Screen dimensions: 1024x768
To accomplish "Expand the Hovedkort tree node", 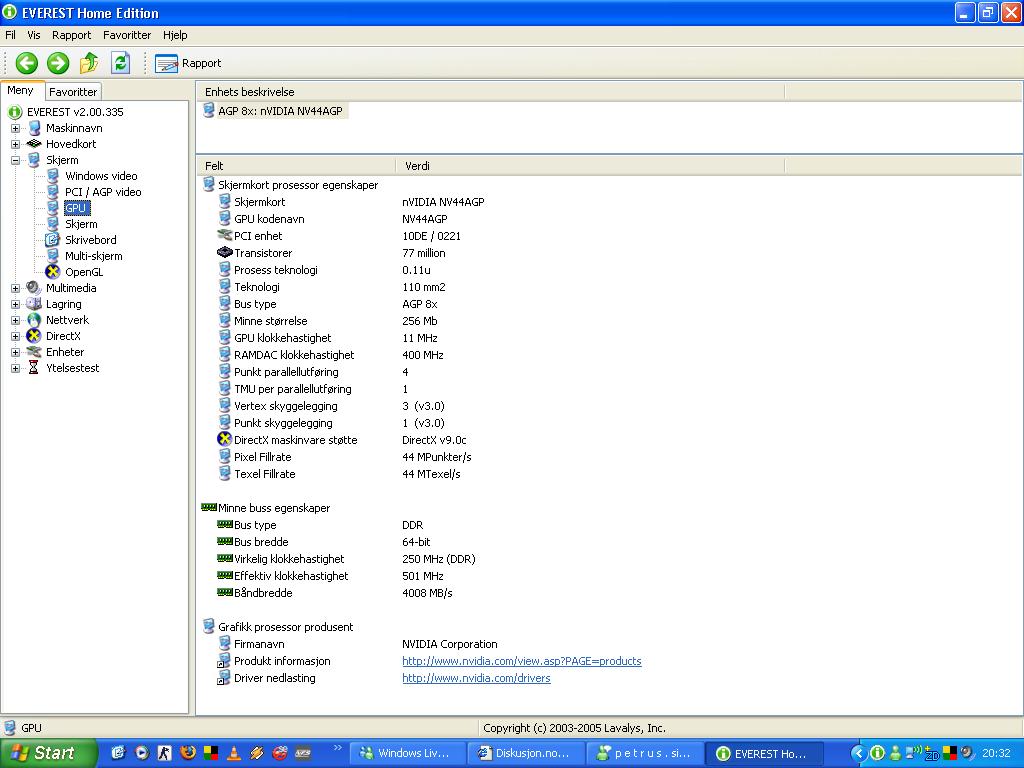I will point(16,144).
